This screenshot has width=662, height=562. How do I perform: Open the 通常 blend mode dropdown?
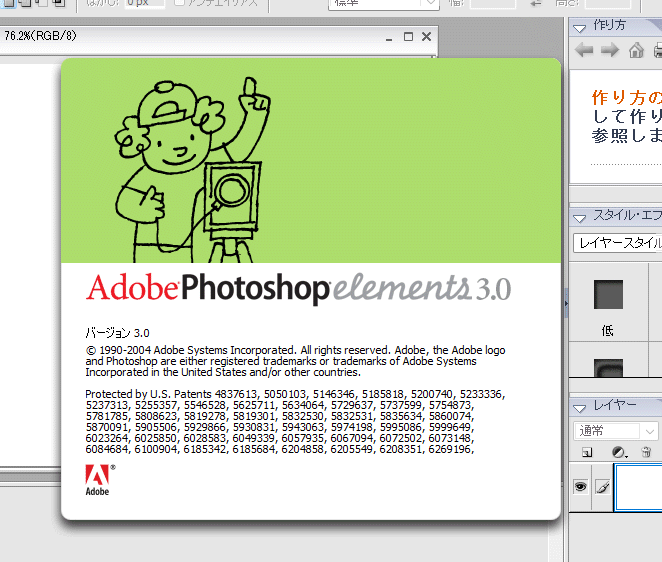point(616,431)
